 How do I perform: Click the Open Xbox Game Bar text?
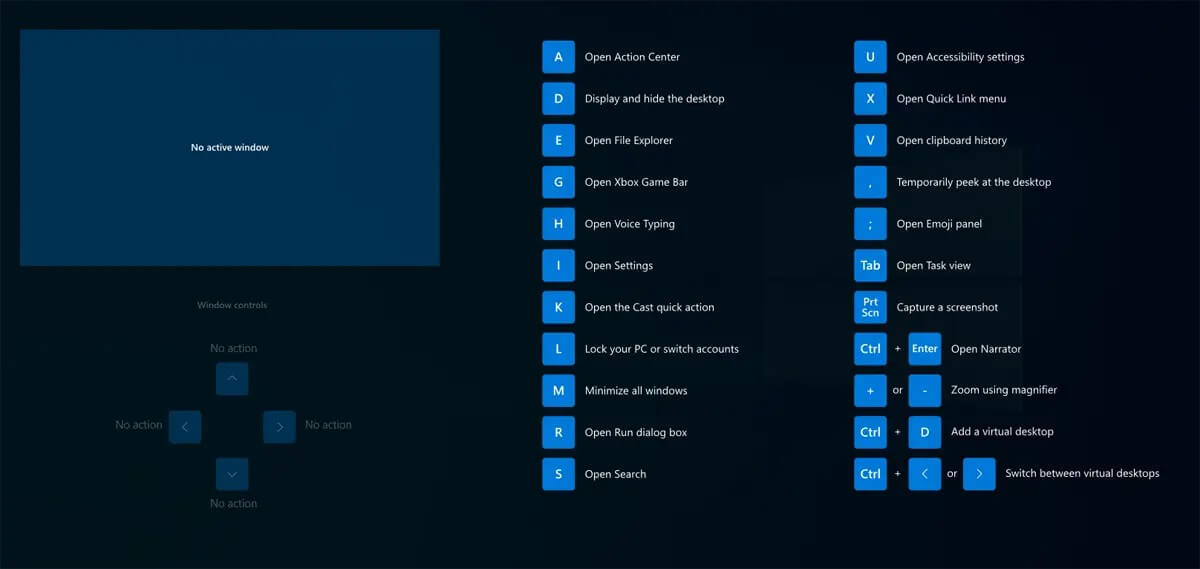(636, 182)
